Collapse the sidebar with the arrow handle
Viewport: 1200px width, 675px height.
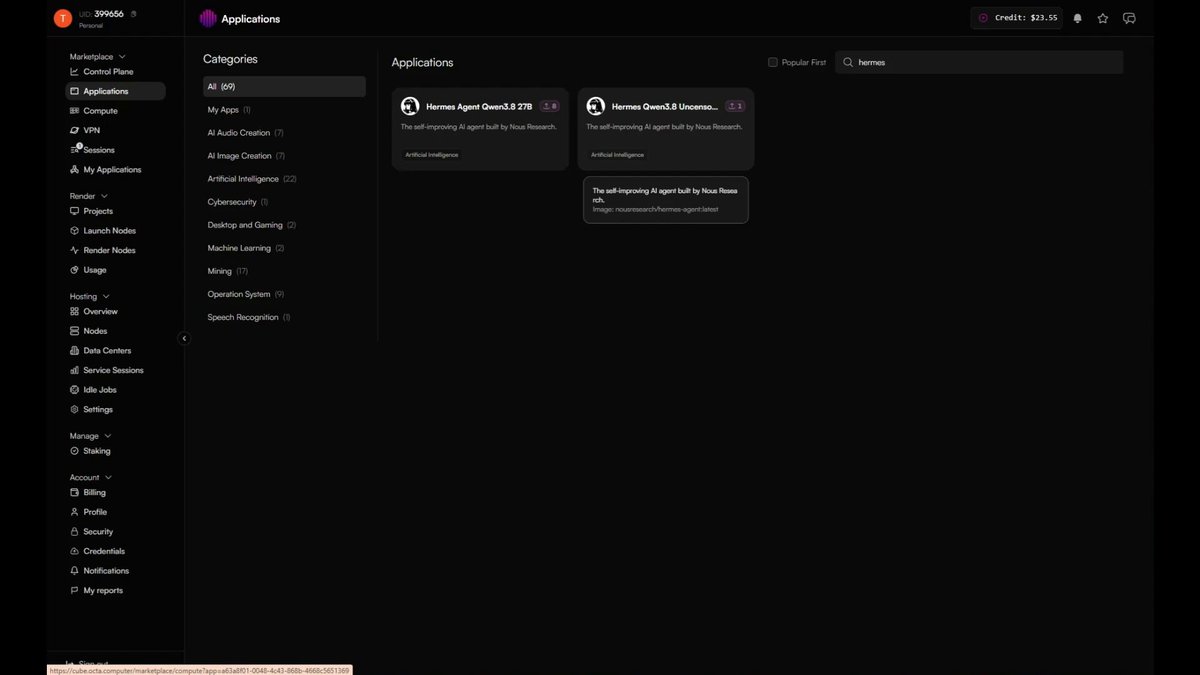point(184,338)
